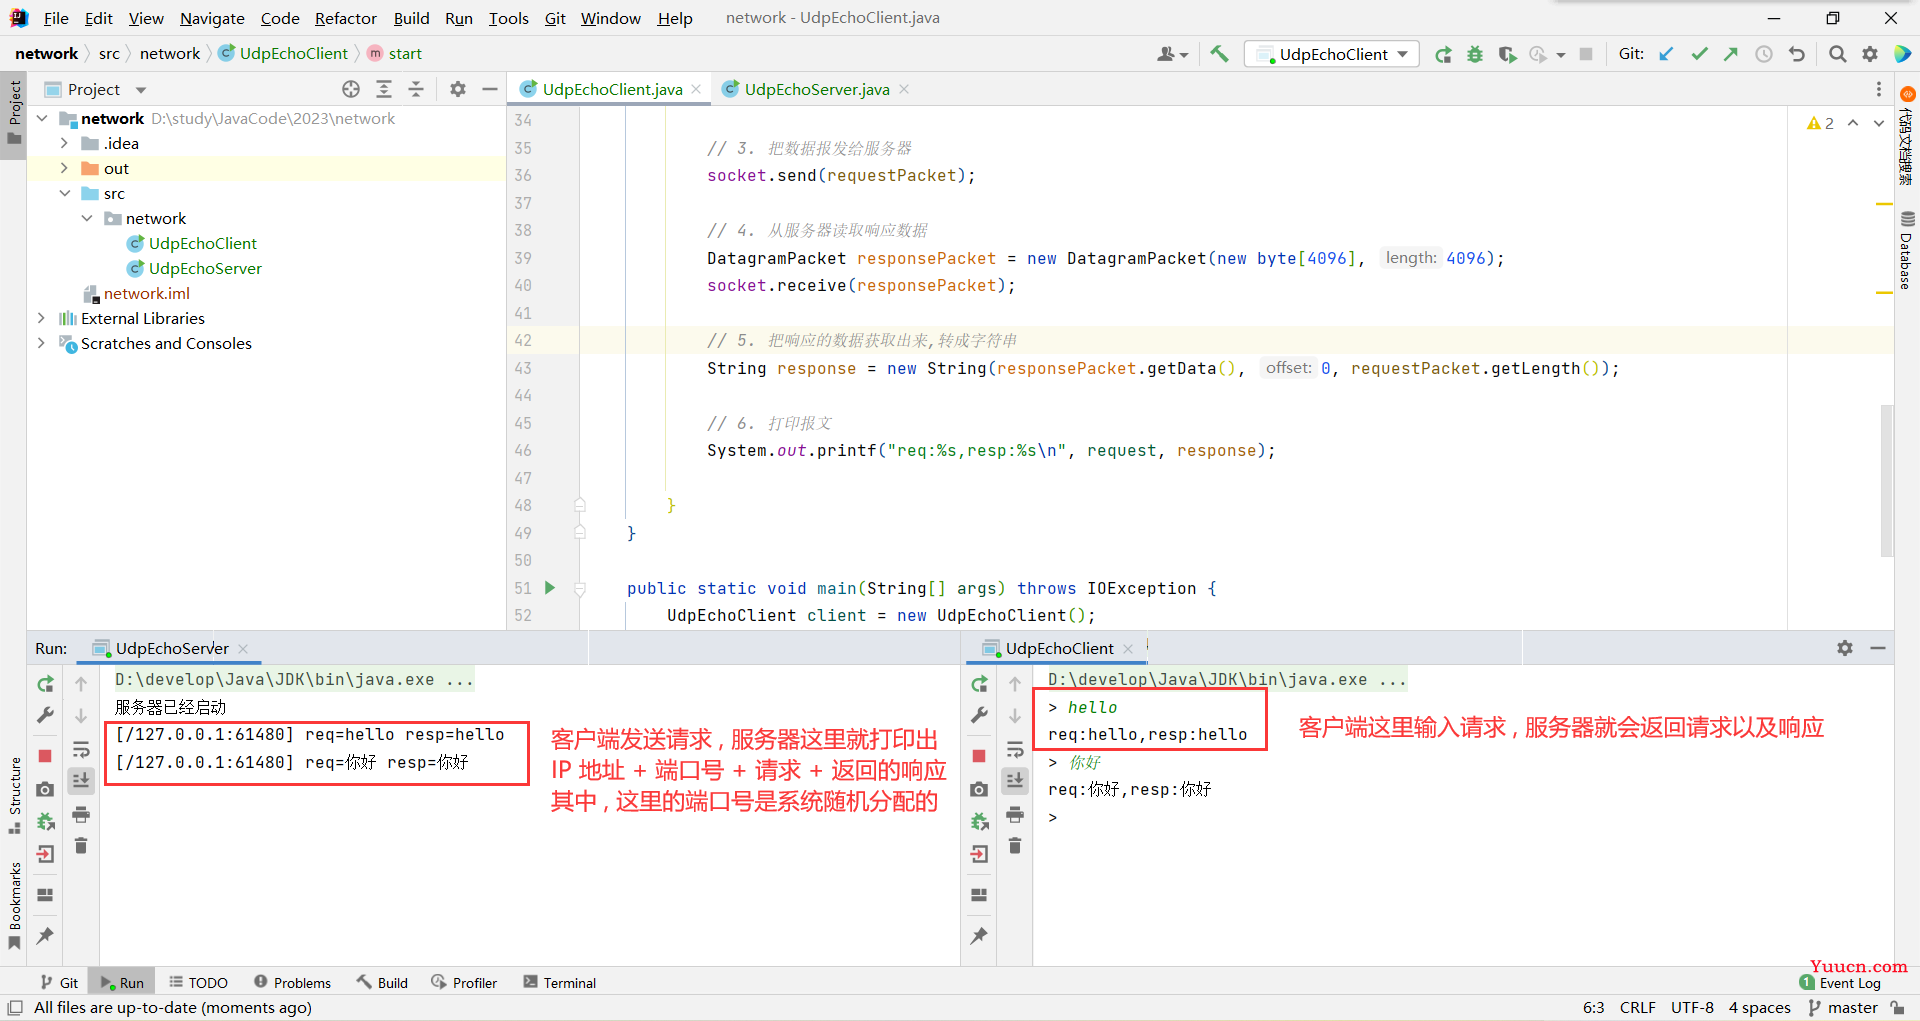Viewport: 1920px width, 1021px height.
Task: Toggle scroll to end in UdpEchoServer console
Action: pos(81,780)
